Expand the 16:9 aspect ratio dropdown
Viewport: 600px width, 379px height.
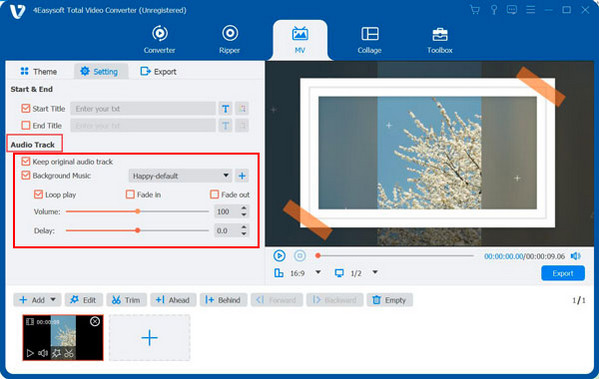[x=318, y=273]
